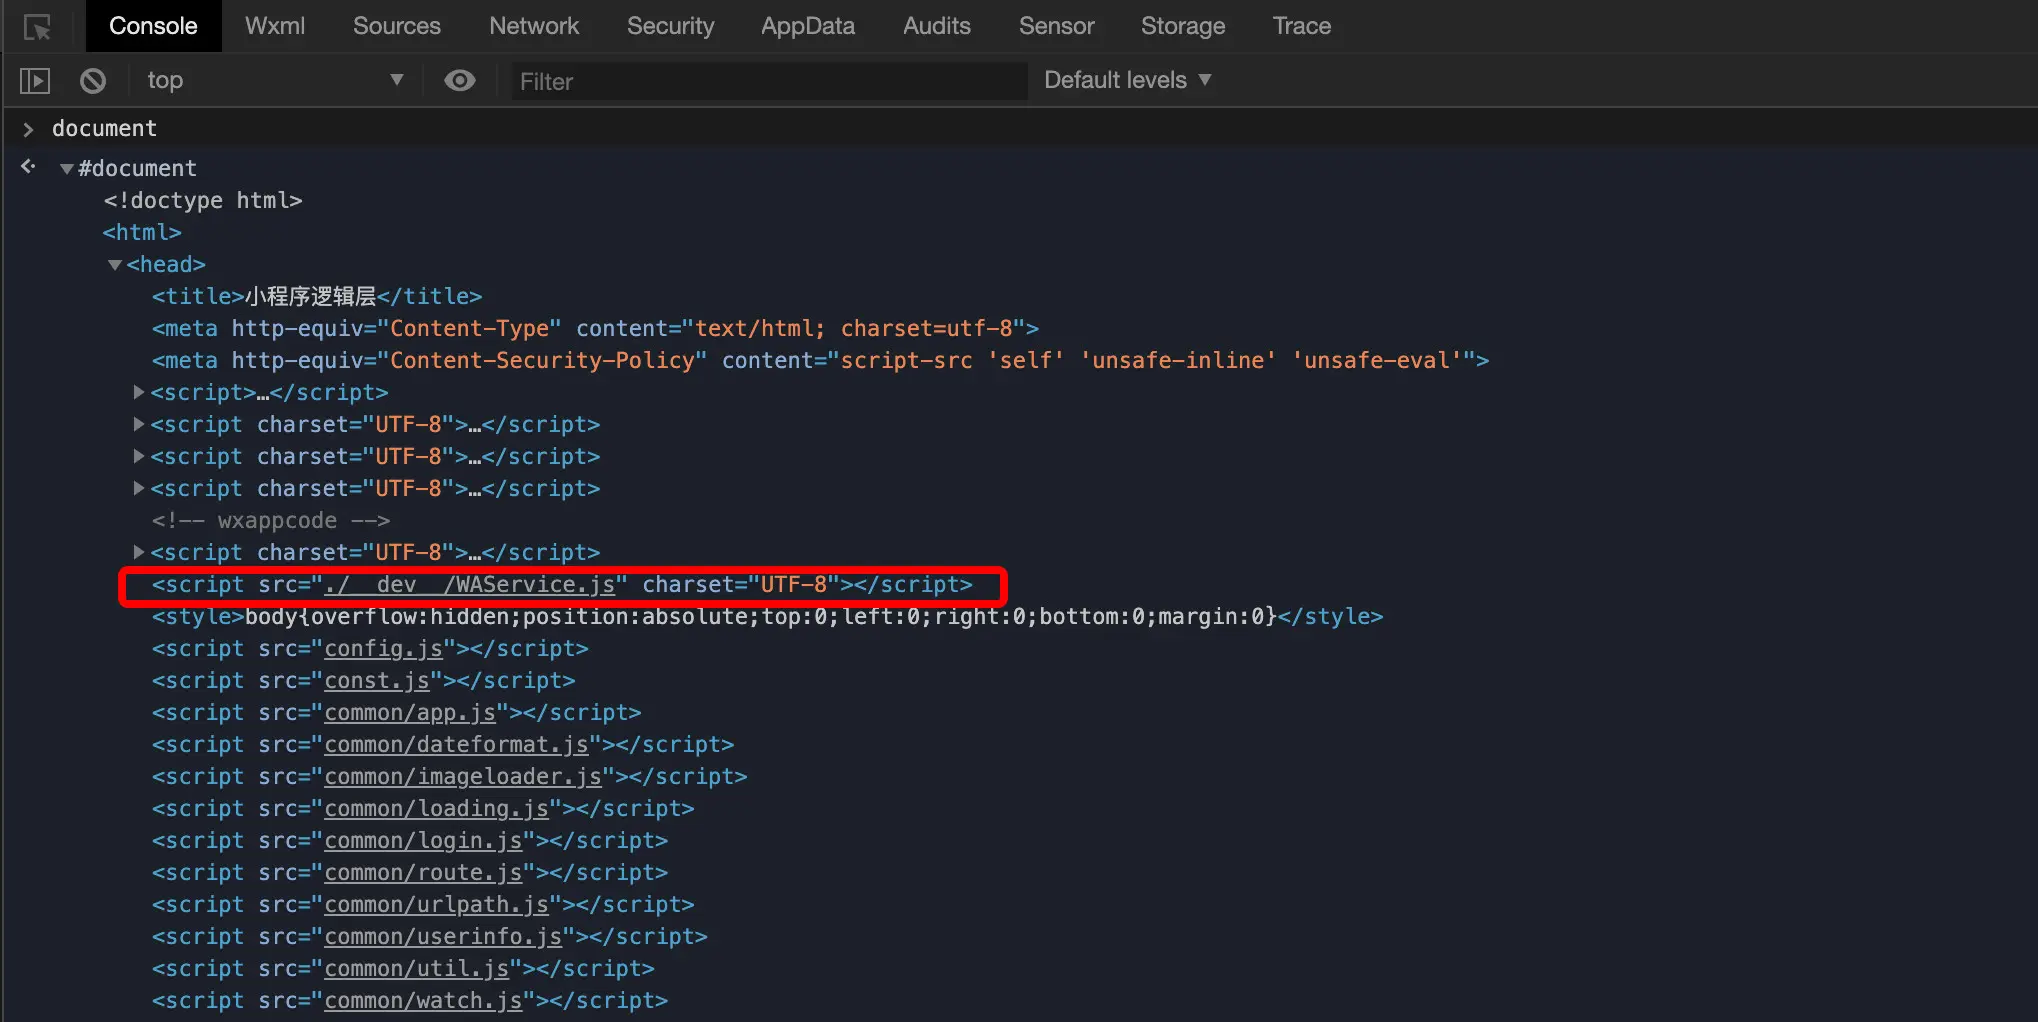This screenshot has height=1022, width=2038.
Task: Follow the common/util.js link
Action: tap(417, 969)
